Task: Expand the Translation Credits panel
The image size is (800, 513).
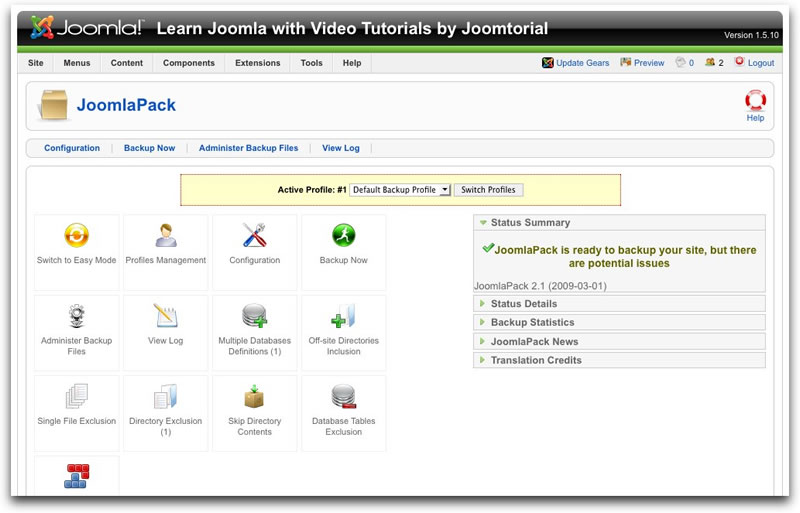Action: click(x=619, y=360)
